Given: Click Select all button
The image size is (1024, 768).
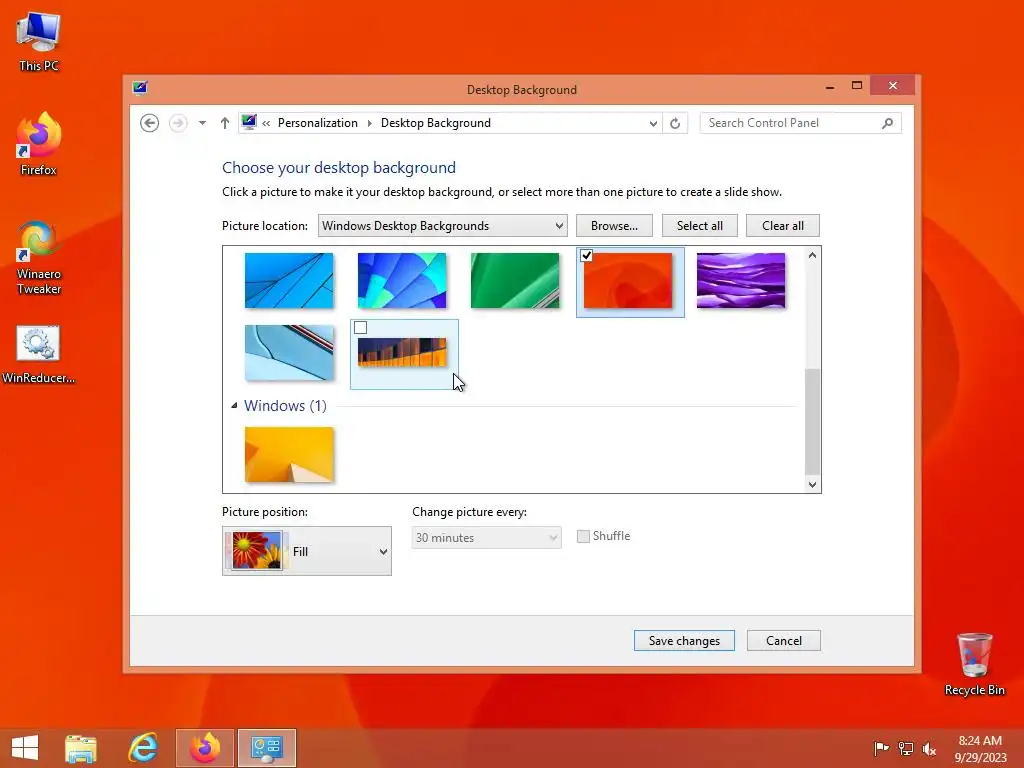Looking at the screenshot, I should pyautogui.click(x=699, y=225).
